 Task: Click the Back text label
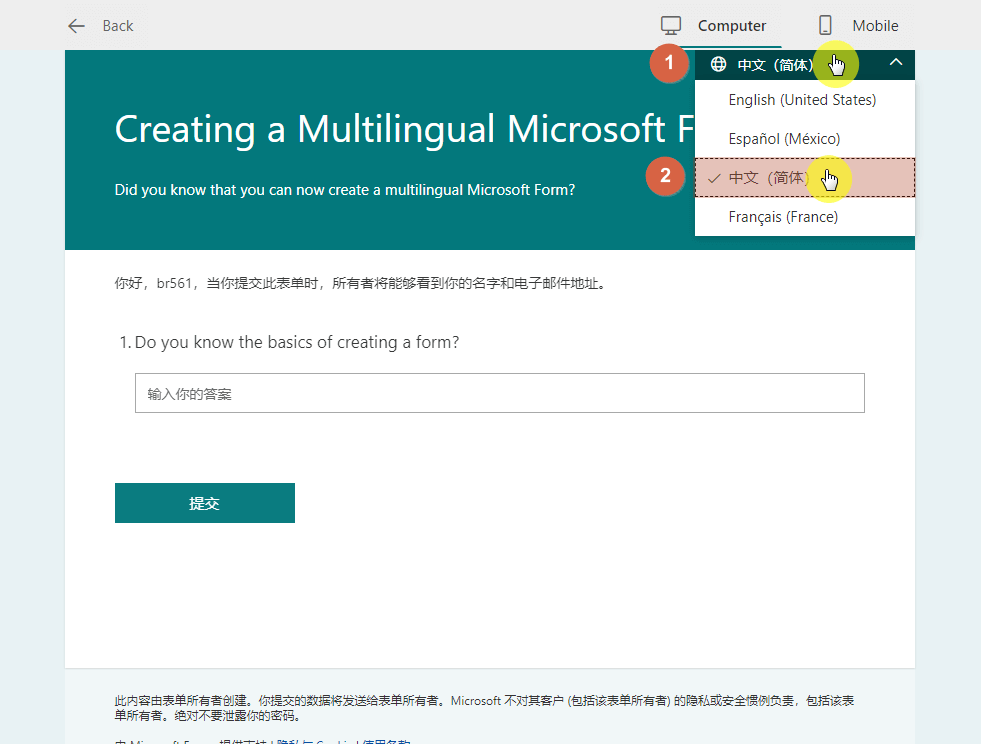click(118, 26)
